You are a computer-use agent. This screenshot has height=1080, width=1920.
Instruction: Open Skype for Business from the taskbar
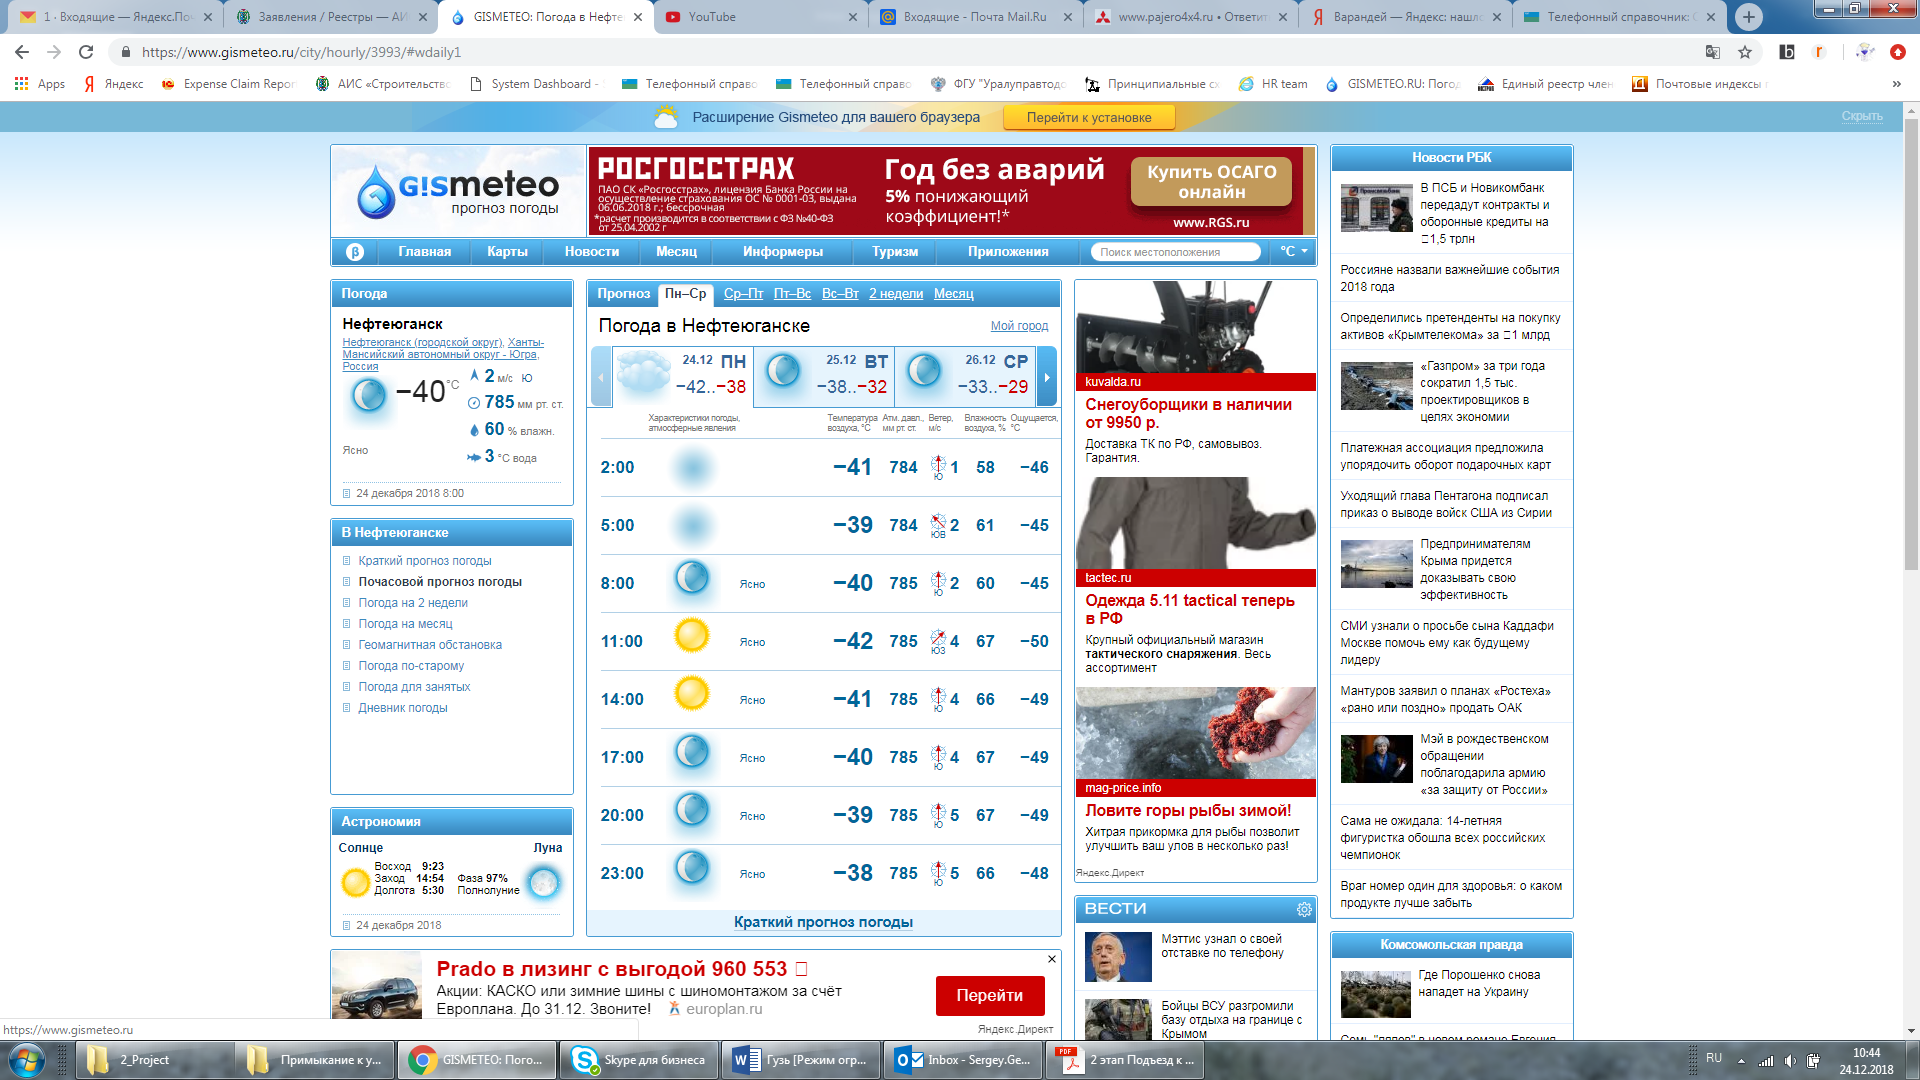[640, 1060]
